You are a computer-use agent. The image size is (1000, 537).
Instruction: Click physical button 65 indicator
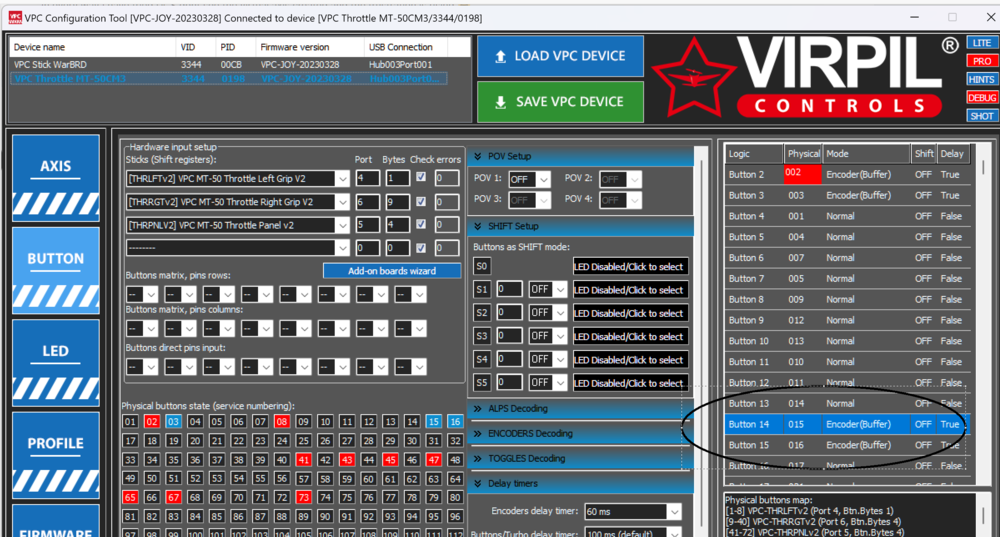click(129, 497)
